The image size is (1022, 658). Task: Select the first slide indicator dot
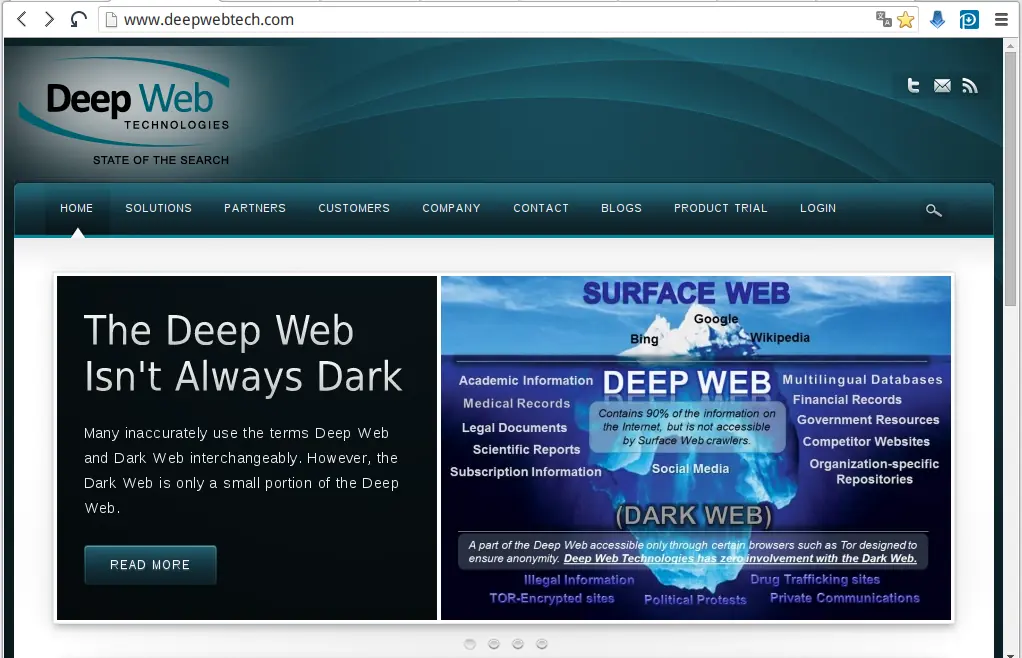point(470,644)
